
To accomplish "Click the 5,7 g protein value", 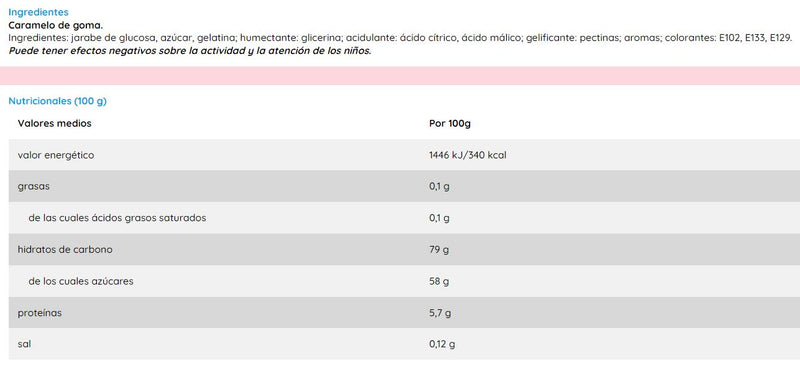I will pos(440,313).
